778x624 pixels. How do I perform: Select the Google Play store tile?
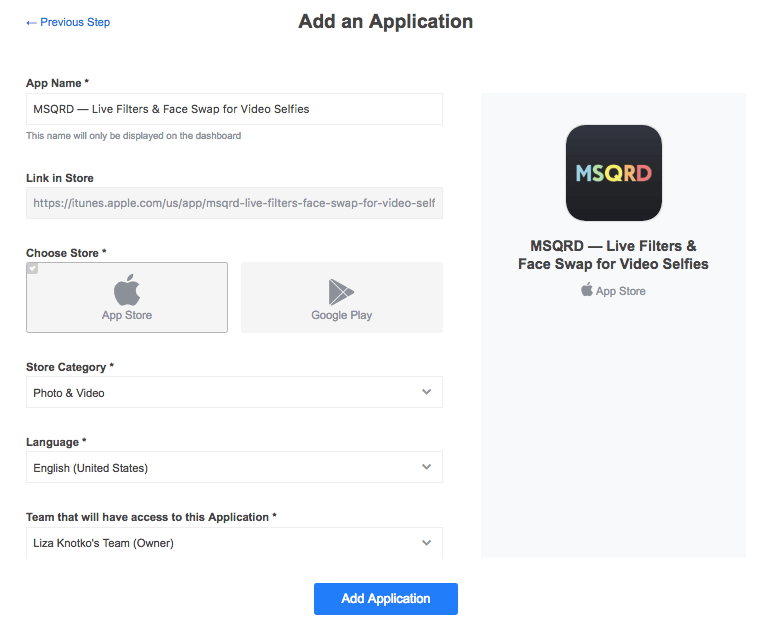[x=342, y=297]
